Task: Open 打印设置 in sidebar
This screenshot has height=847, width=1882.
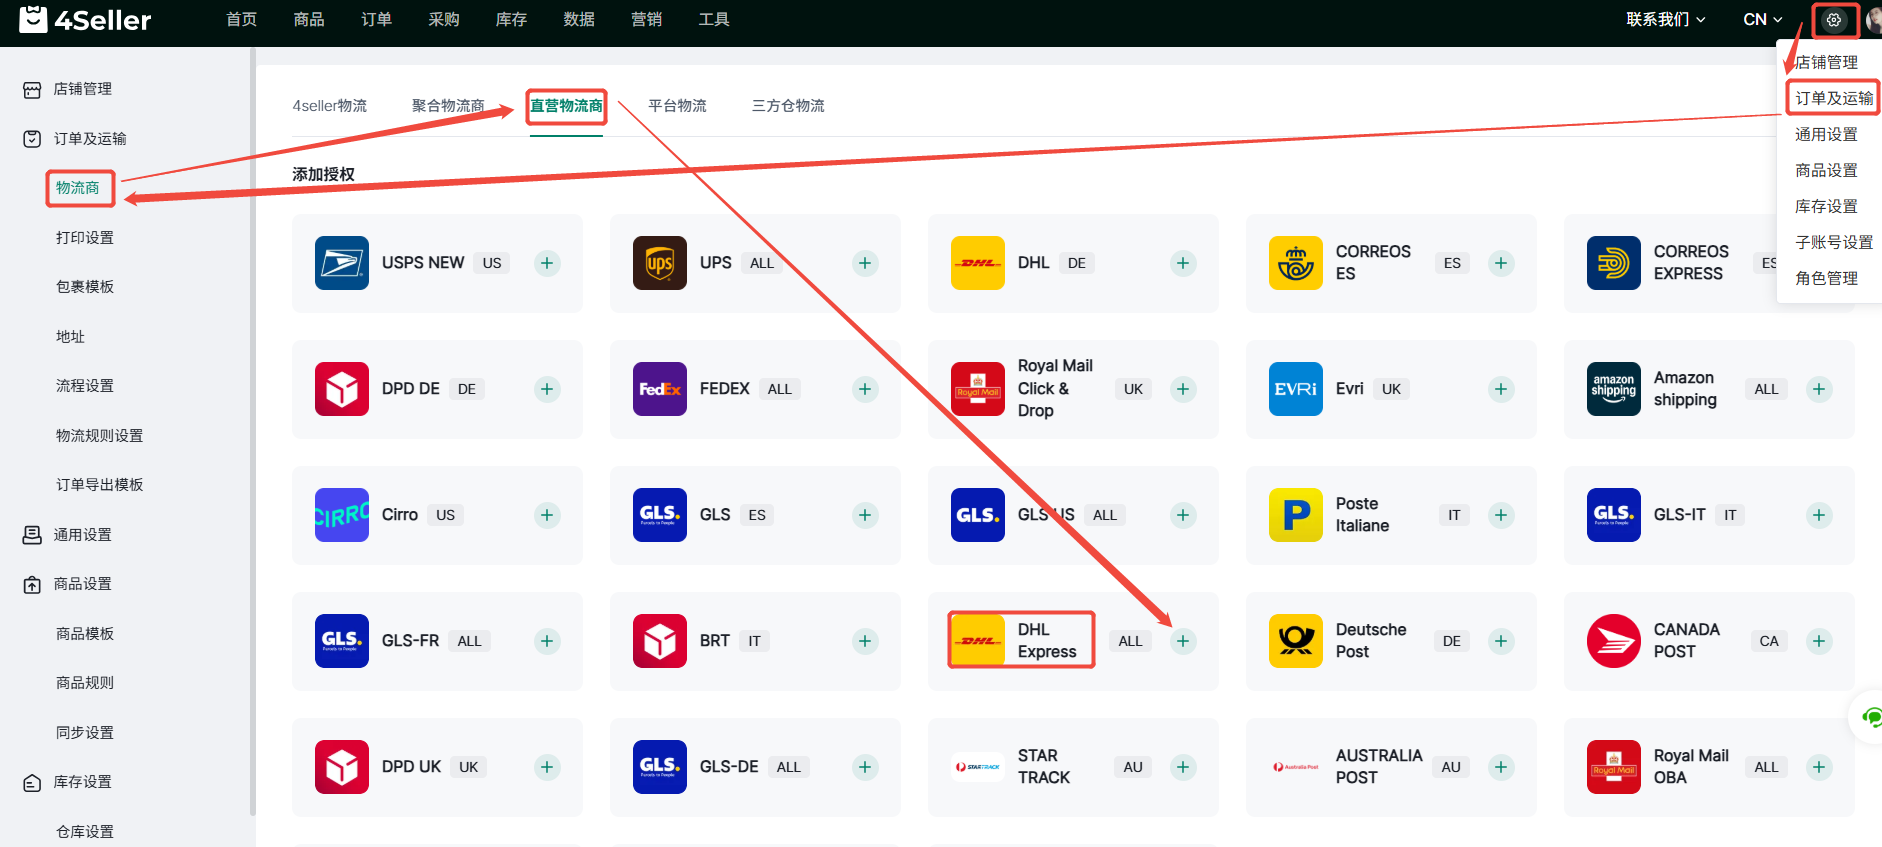Action: tap(85, 238)
